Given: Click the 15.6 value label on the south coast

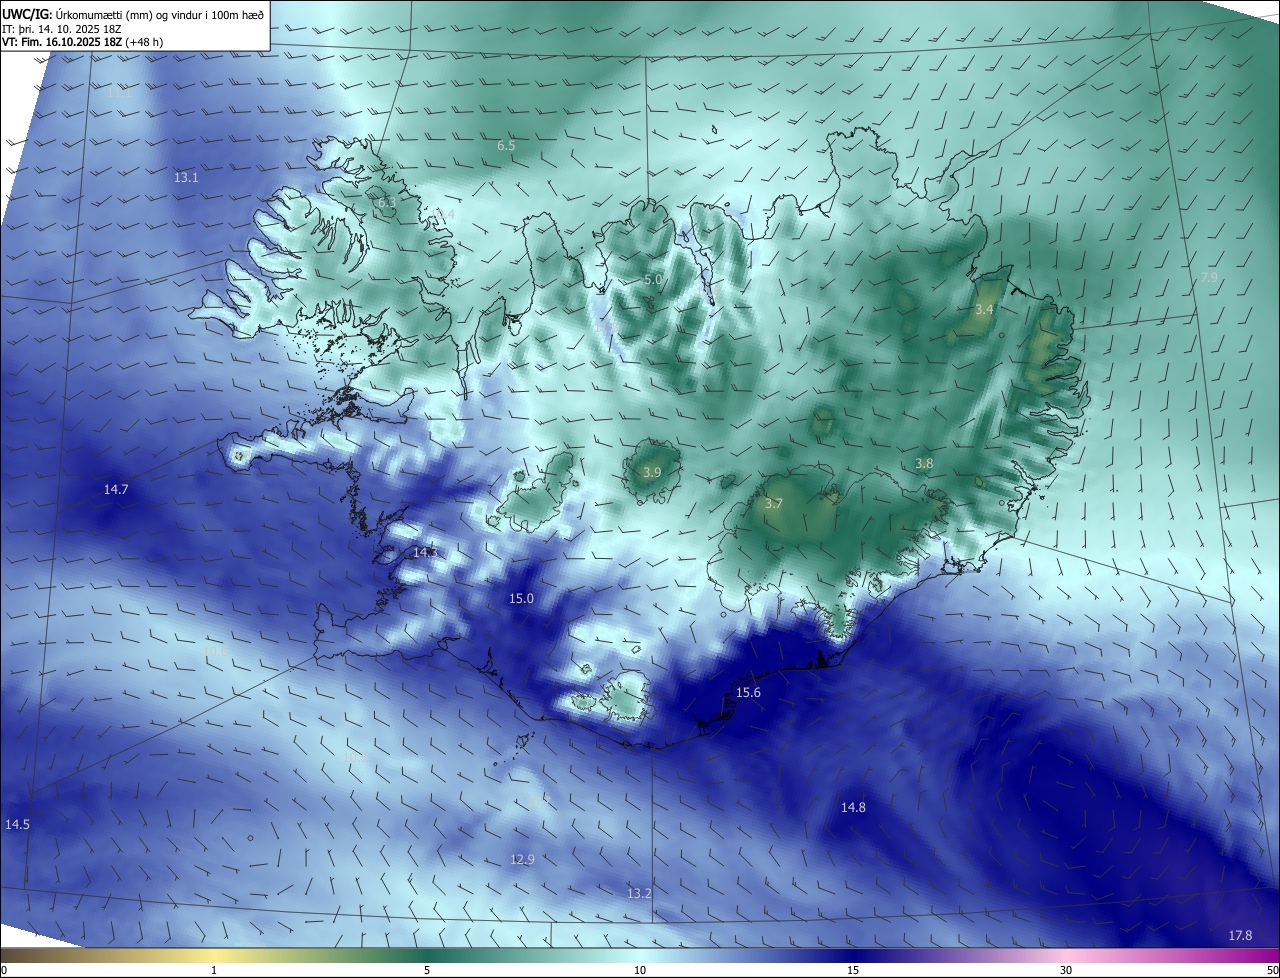Looking at the screenshot, I should click(748, 692).
